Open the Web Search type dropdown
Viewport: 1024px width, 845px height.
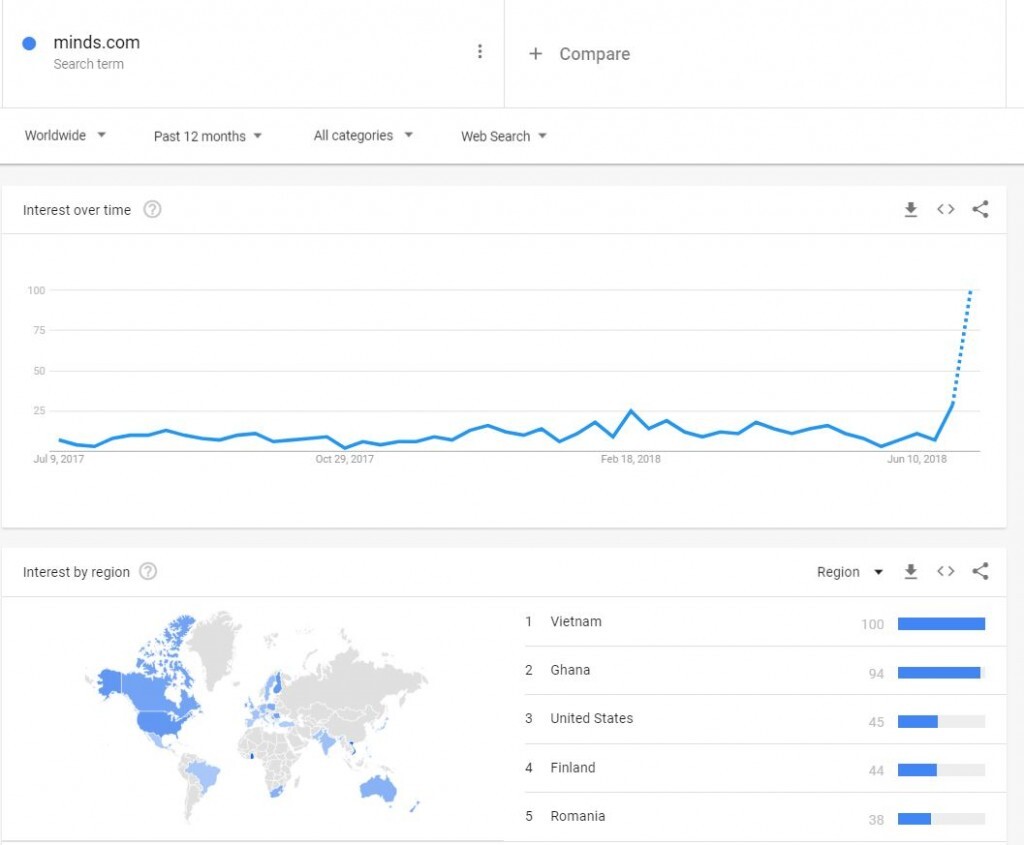coord(503,136)
